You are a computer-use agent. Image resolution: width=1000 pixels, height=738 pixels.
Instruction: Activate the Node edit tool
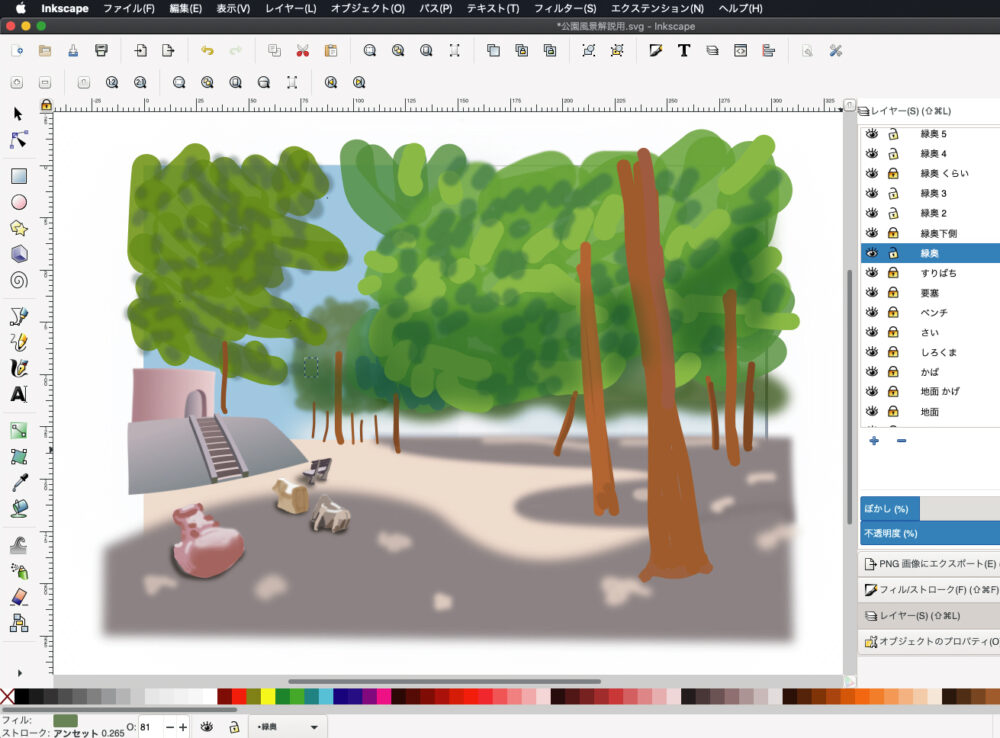[x=18, y=139]
